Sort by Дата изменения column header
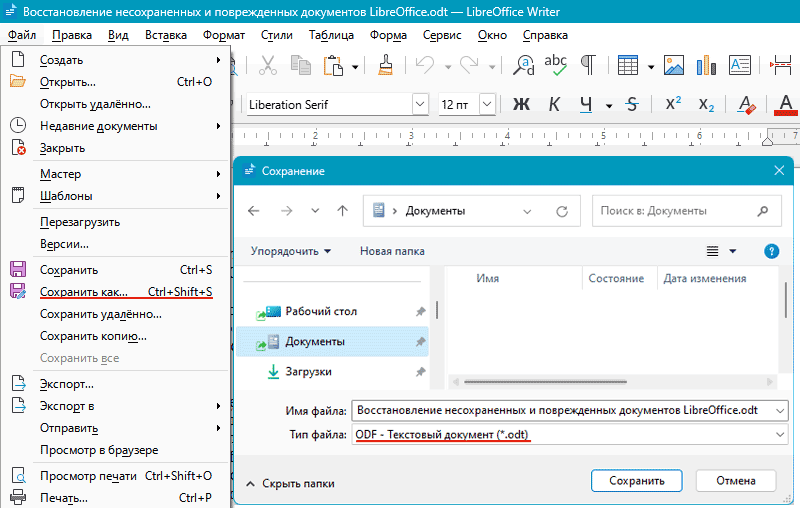Image resolution: width=800 pixels, height=508 pixels. coord(705,278)
